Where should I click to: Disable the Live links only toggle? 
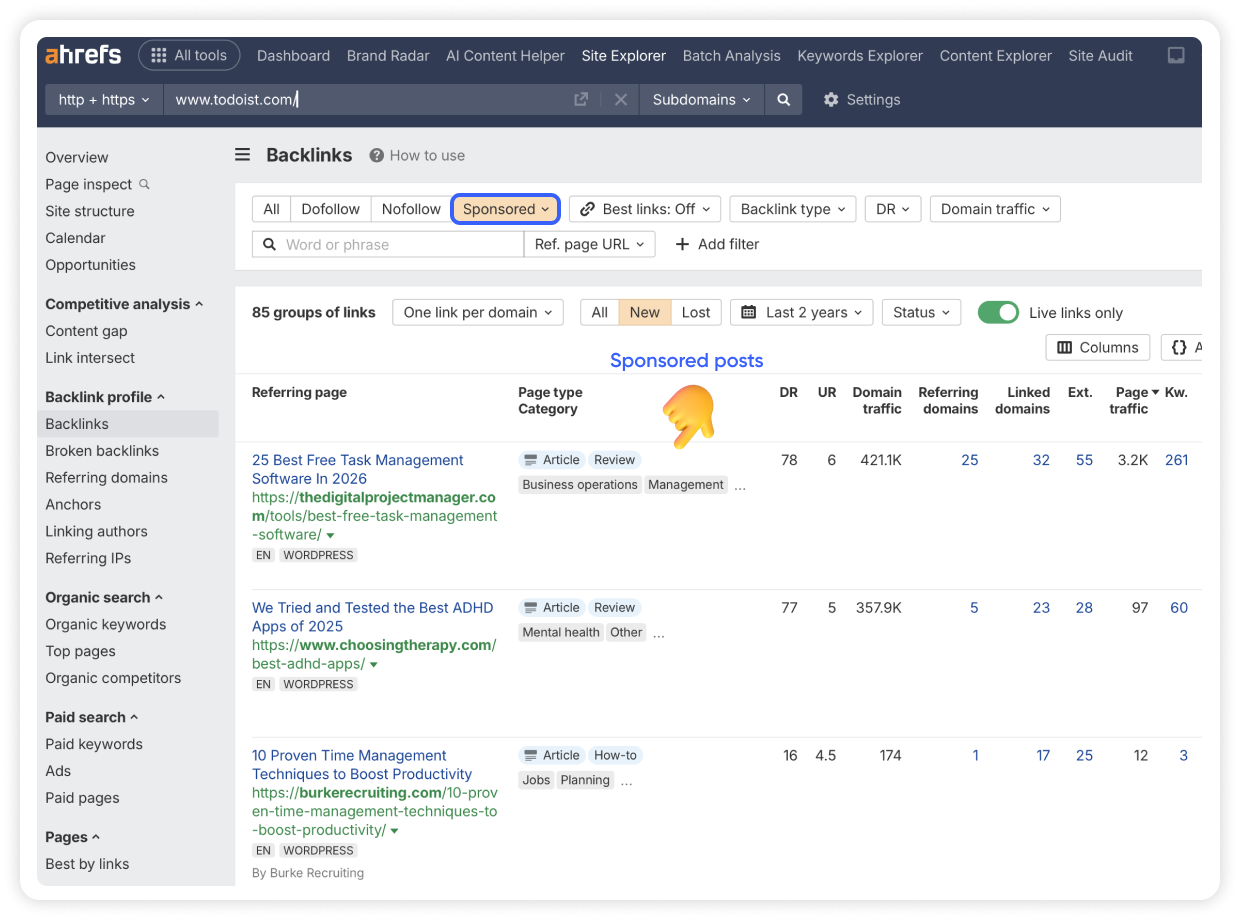[997, 312]
